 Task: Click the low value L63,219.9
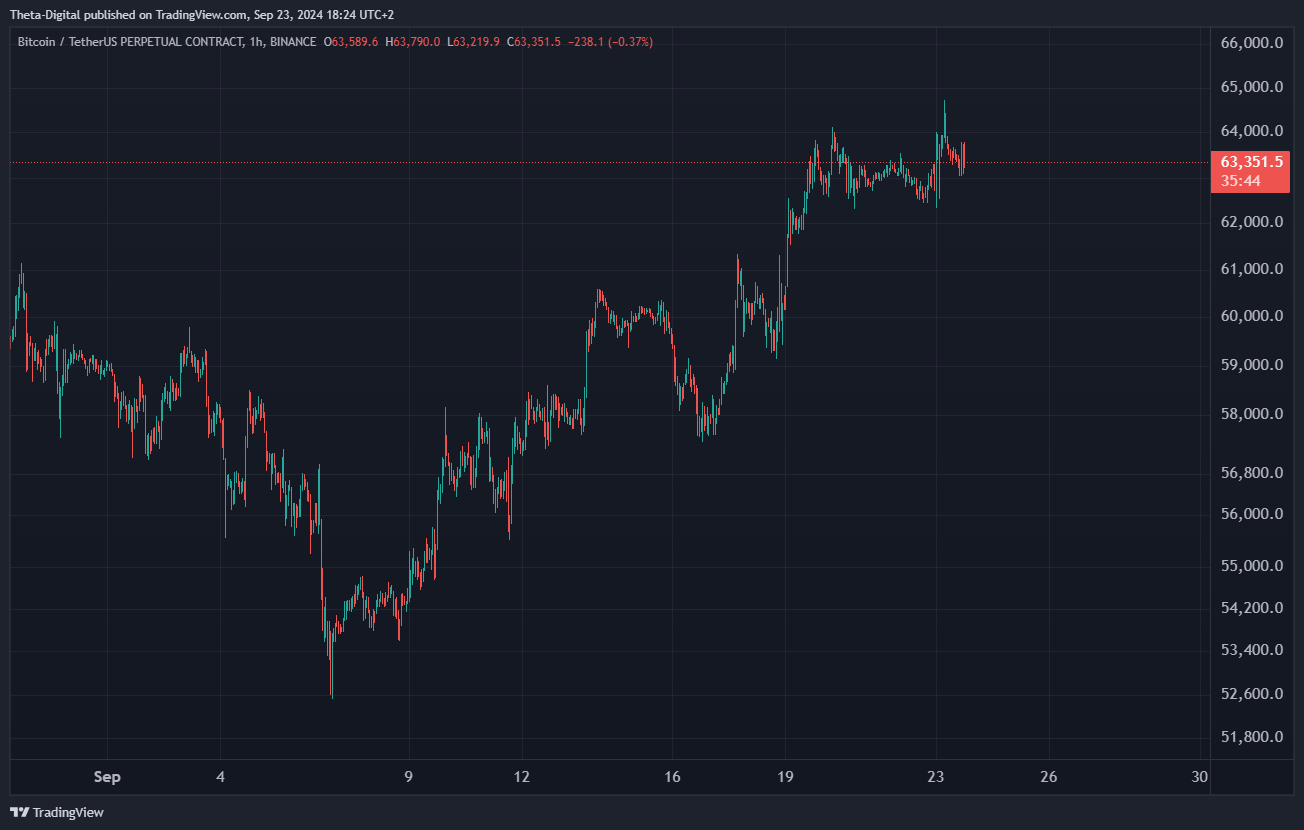473,42
